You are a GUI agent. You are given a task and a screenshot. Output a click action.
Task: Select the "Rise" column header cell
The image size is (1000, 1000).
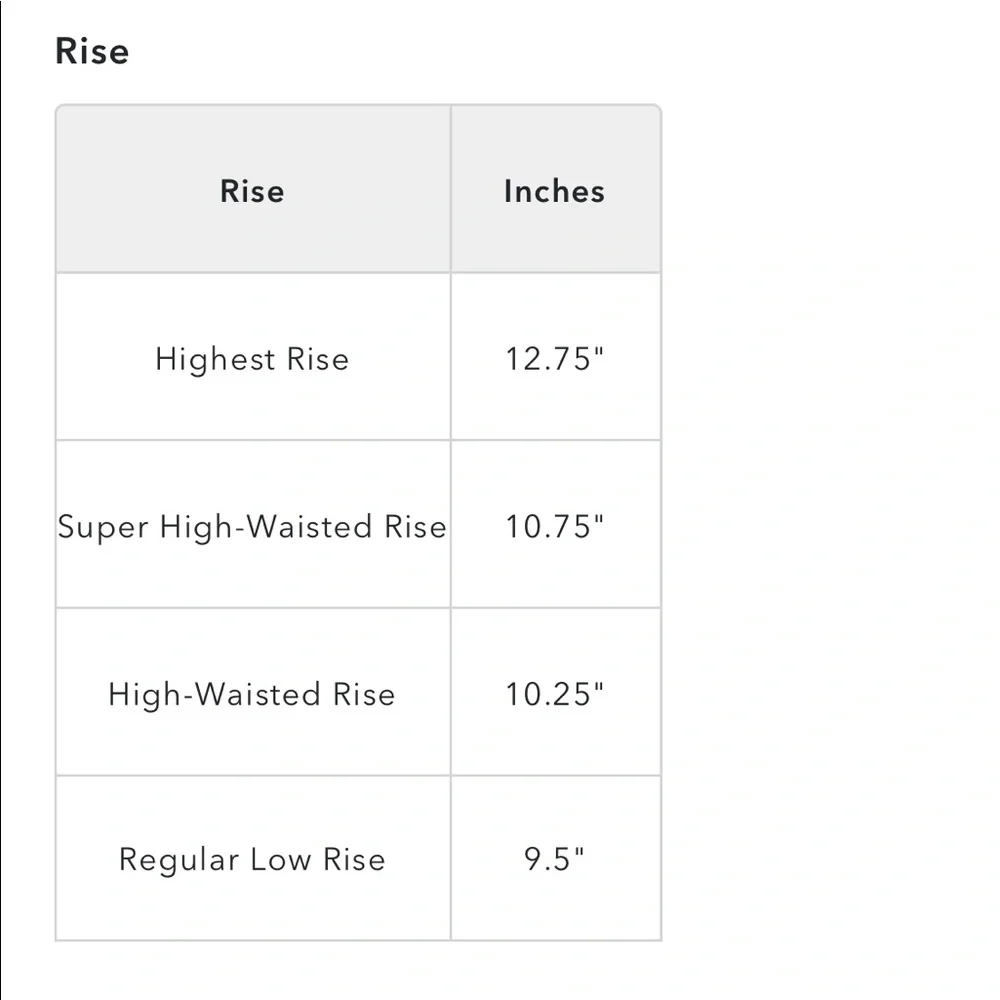(252, 191)
